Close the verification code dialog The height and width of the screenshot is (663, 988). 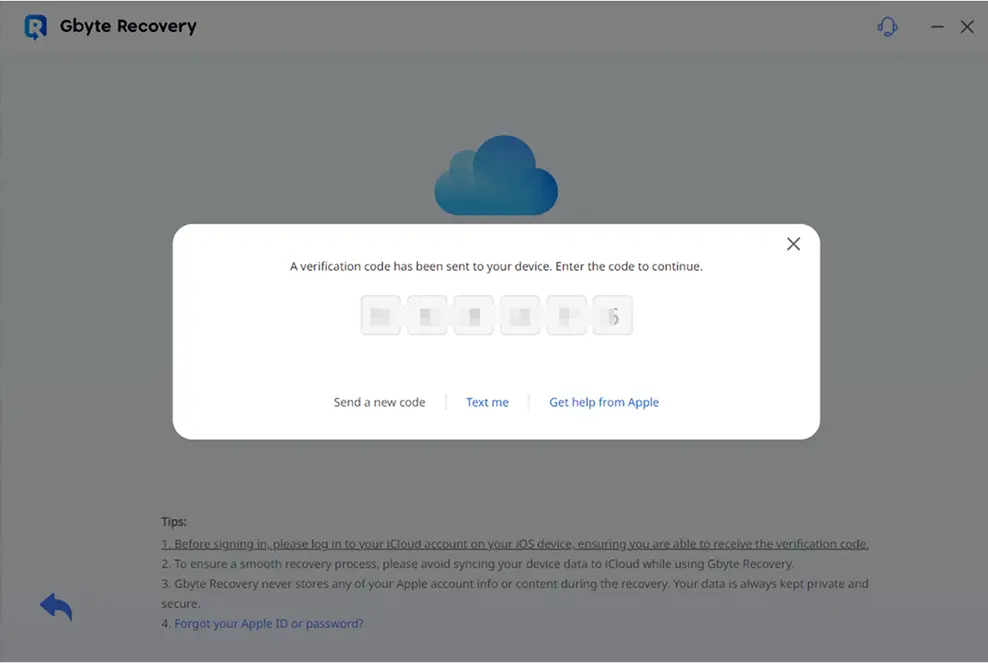point(793,244)
